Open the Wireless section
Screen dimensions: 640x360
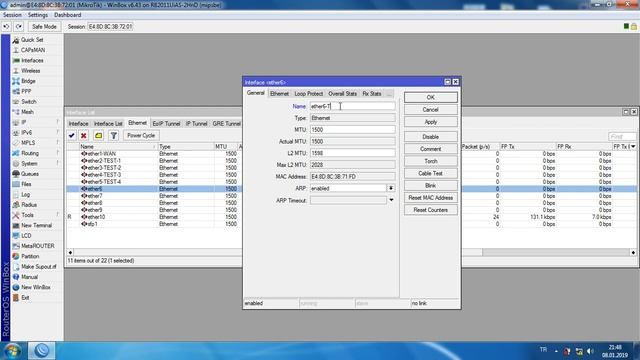[x=31, y=71]
